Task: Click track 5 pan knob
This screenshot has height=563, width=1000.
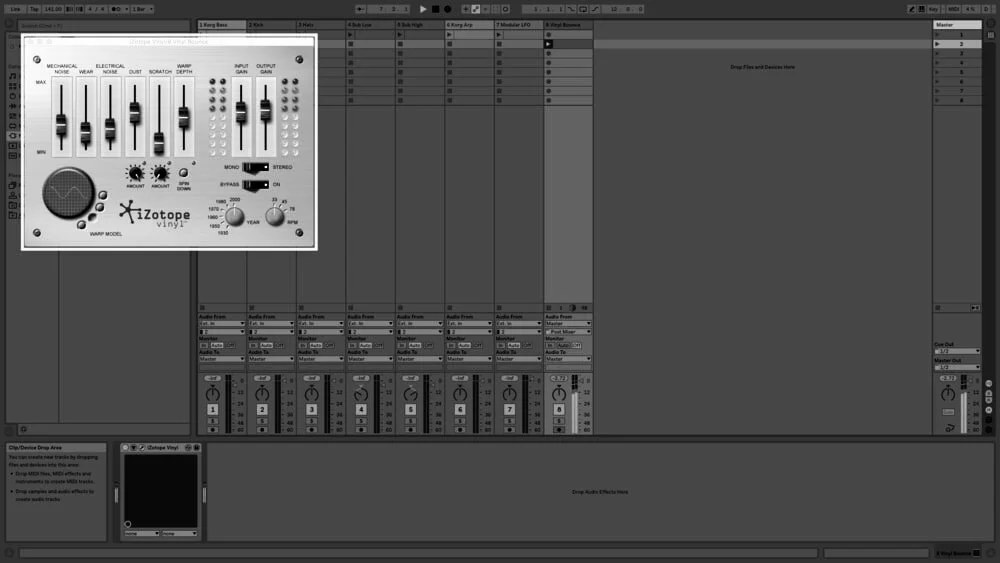Action: [411, 395]
